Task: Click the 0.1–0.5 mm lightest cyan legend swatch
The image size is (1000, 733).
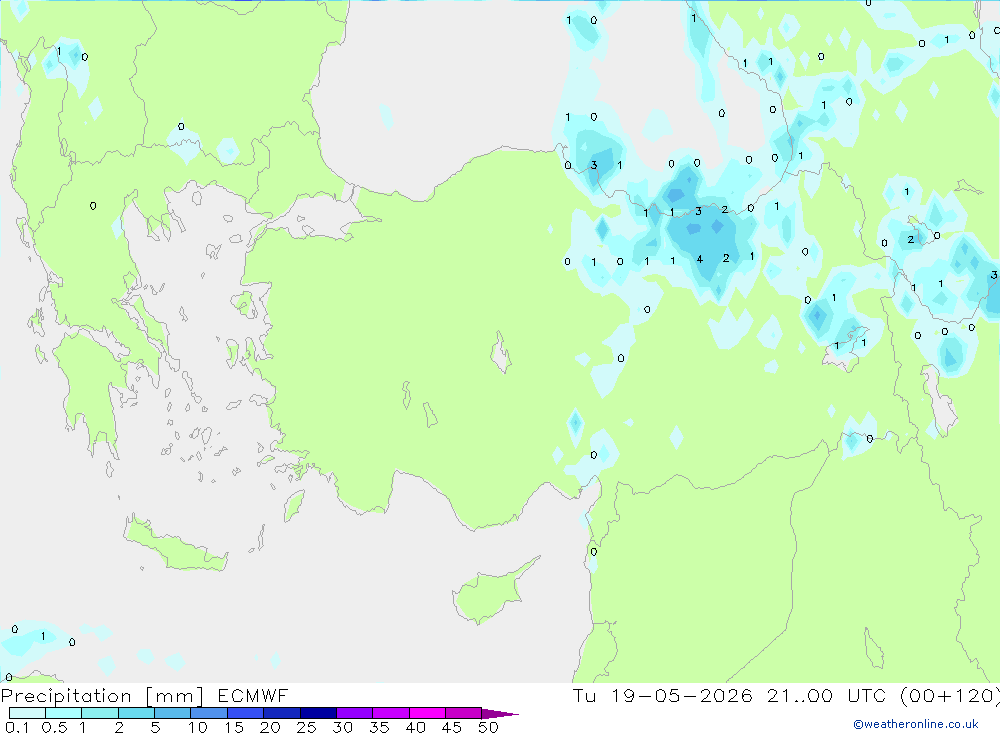Action: [27, 713]
